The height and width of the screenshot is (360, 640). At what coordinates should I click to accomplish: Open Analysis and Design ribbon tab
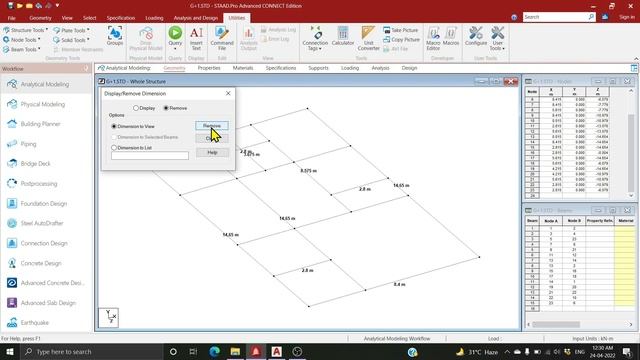coord(196,18)
